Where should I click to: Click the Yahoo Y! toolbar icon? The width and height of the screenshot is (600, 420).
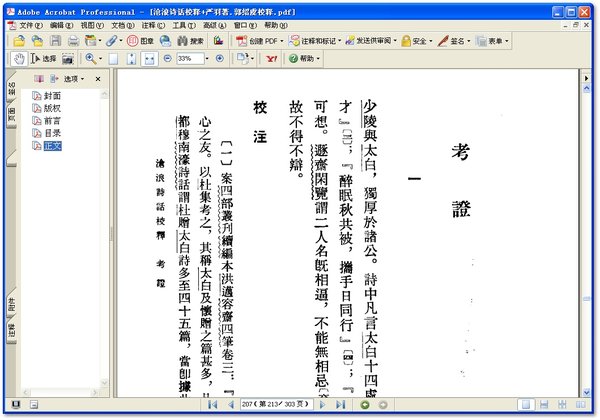pos(272,59)
